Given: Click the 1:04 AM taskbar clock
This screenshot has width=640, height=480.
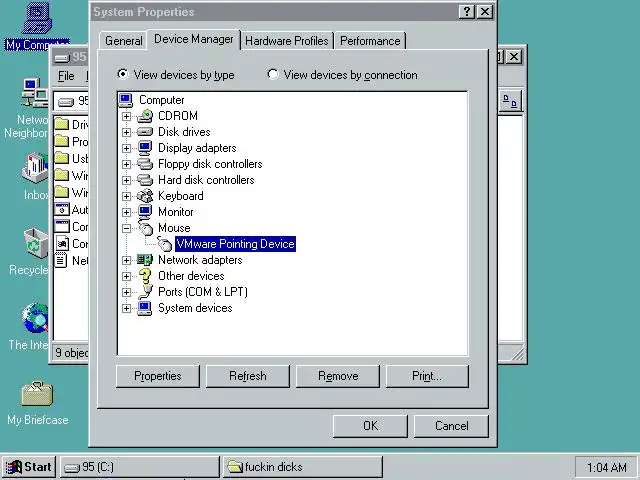Looking at the screenshot, I should tap(607, 467).
